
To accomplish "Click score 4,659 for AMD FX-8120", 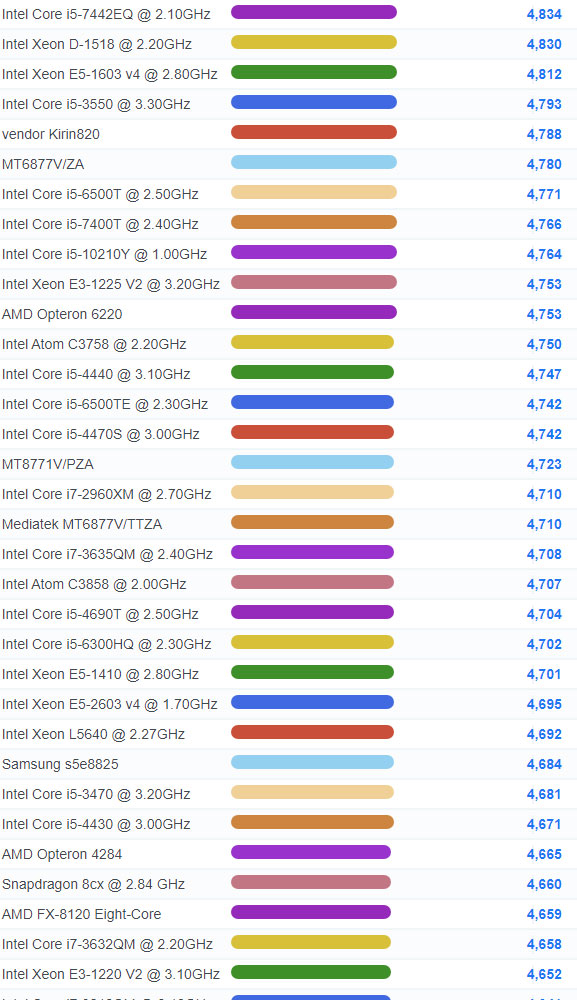I will coord(544,913).
